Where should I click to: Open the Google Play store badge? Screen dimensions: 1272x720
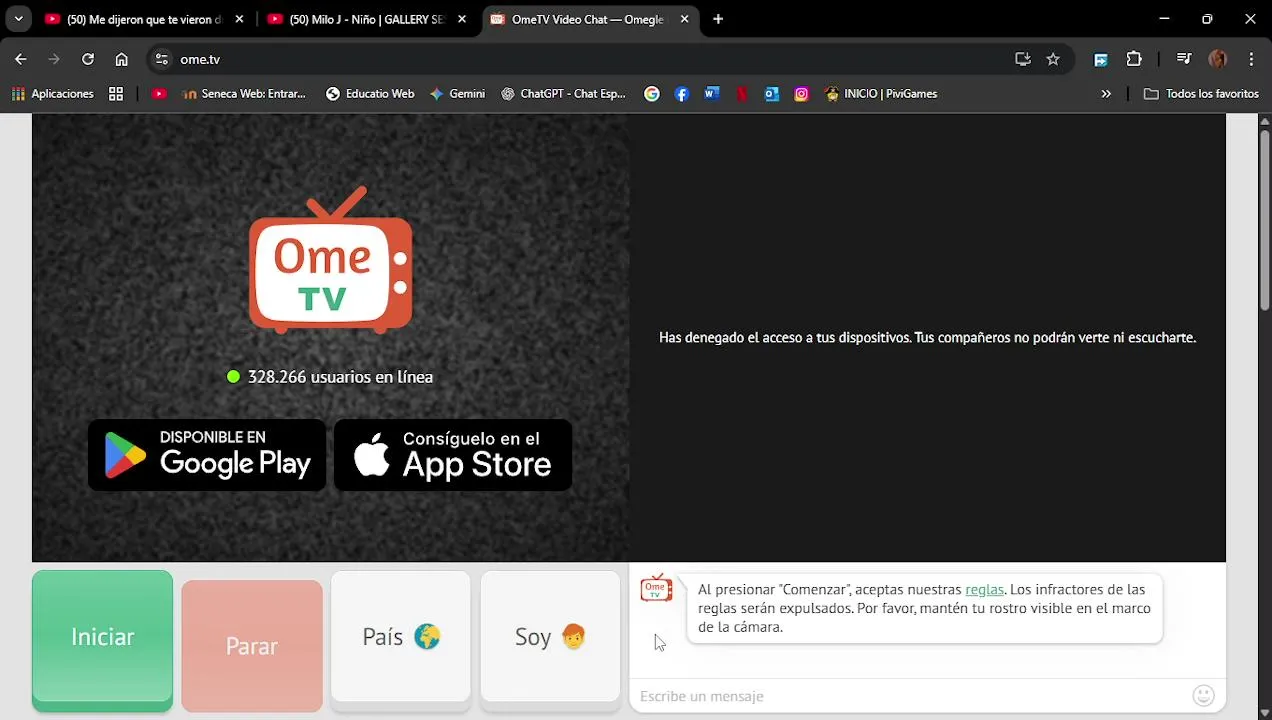click(x=207, y=455)
